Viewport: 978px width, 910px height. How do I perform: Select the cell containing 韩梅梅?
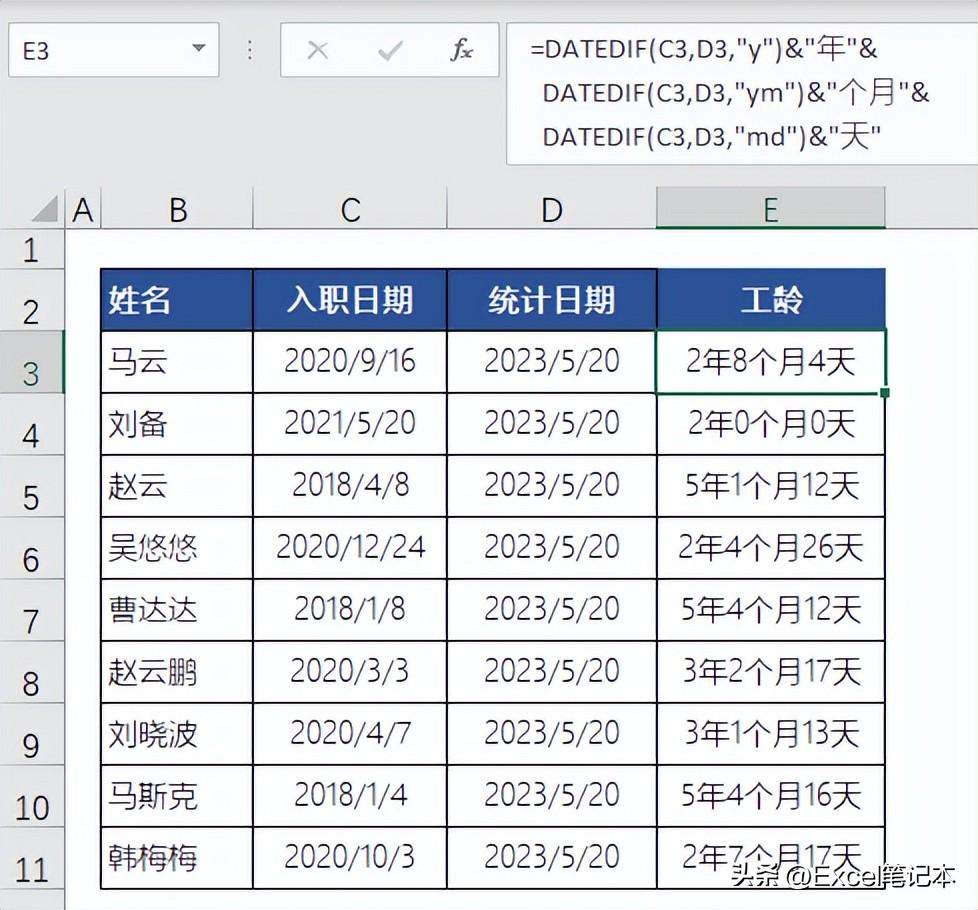coord(177,858)
